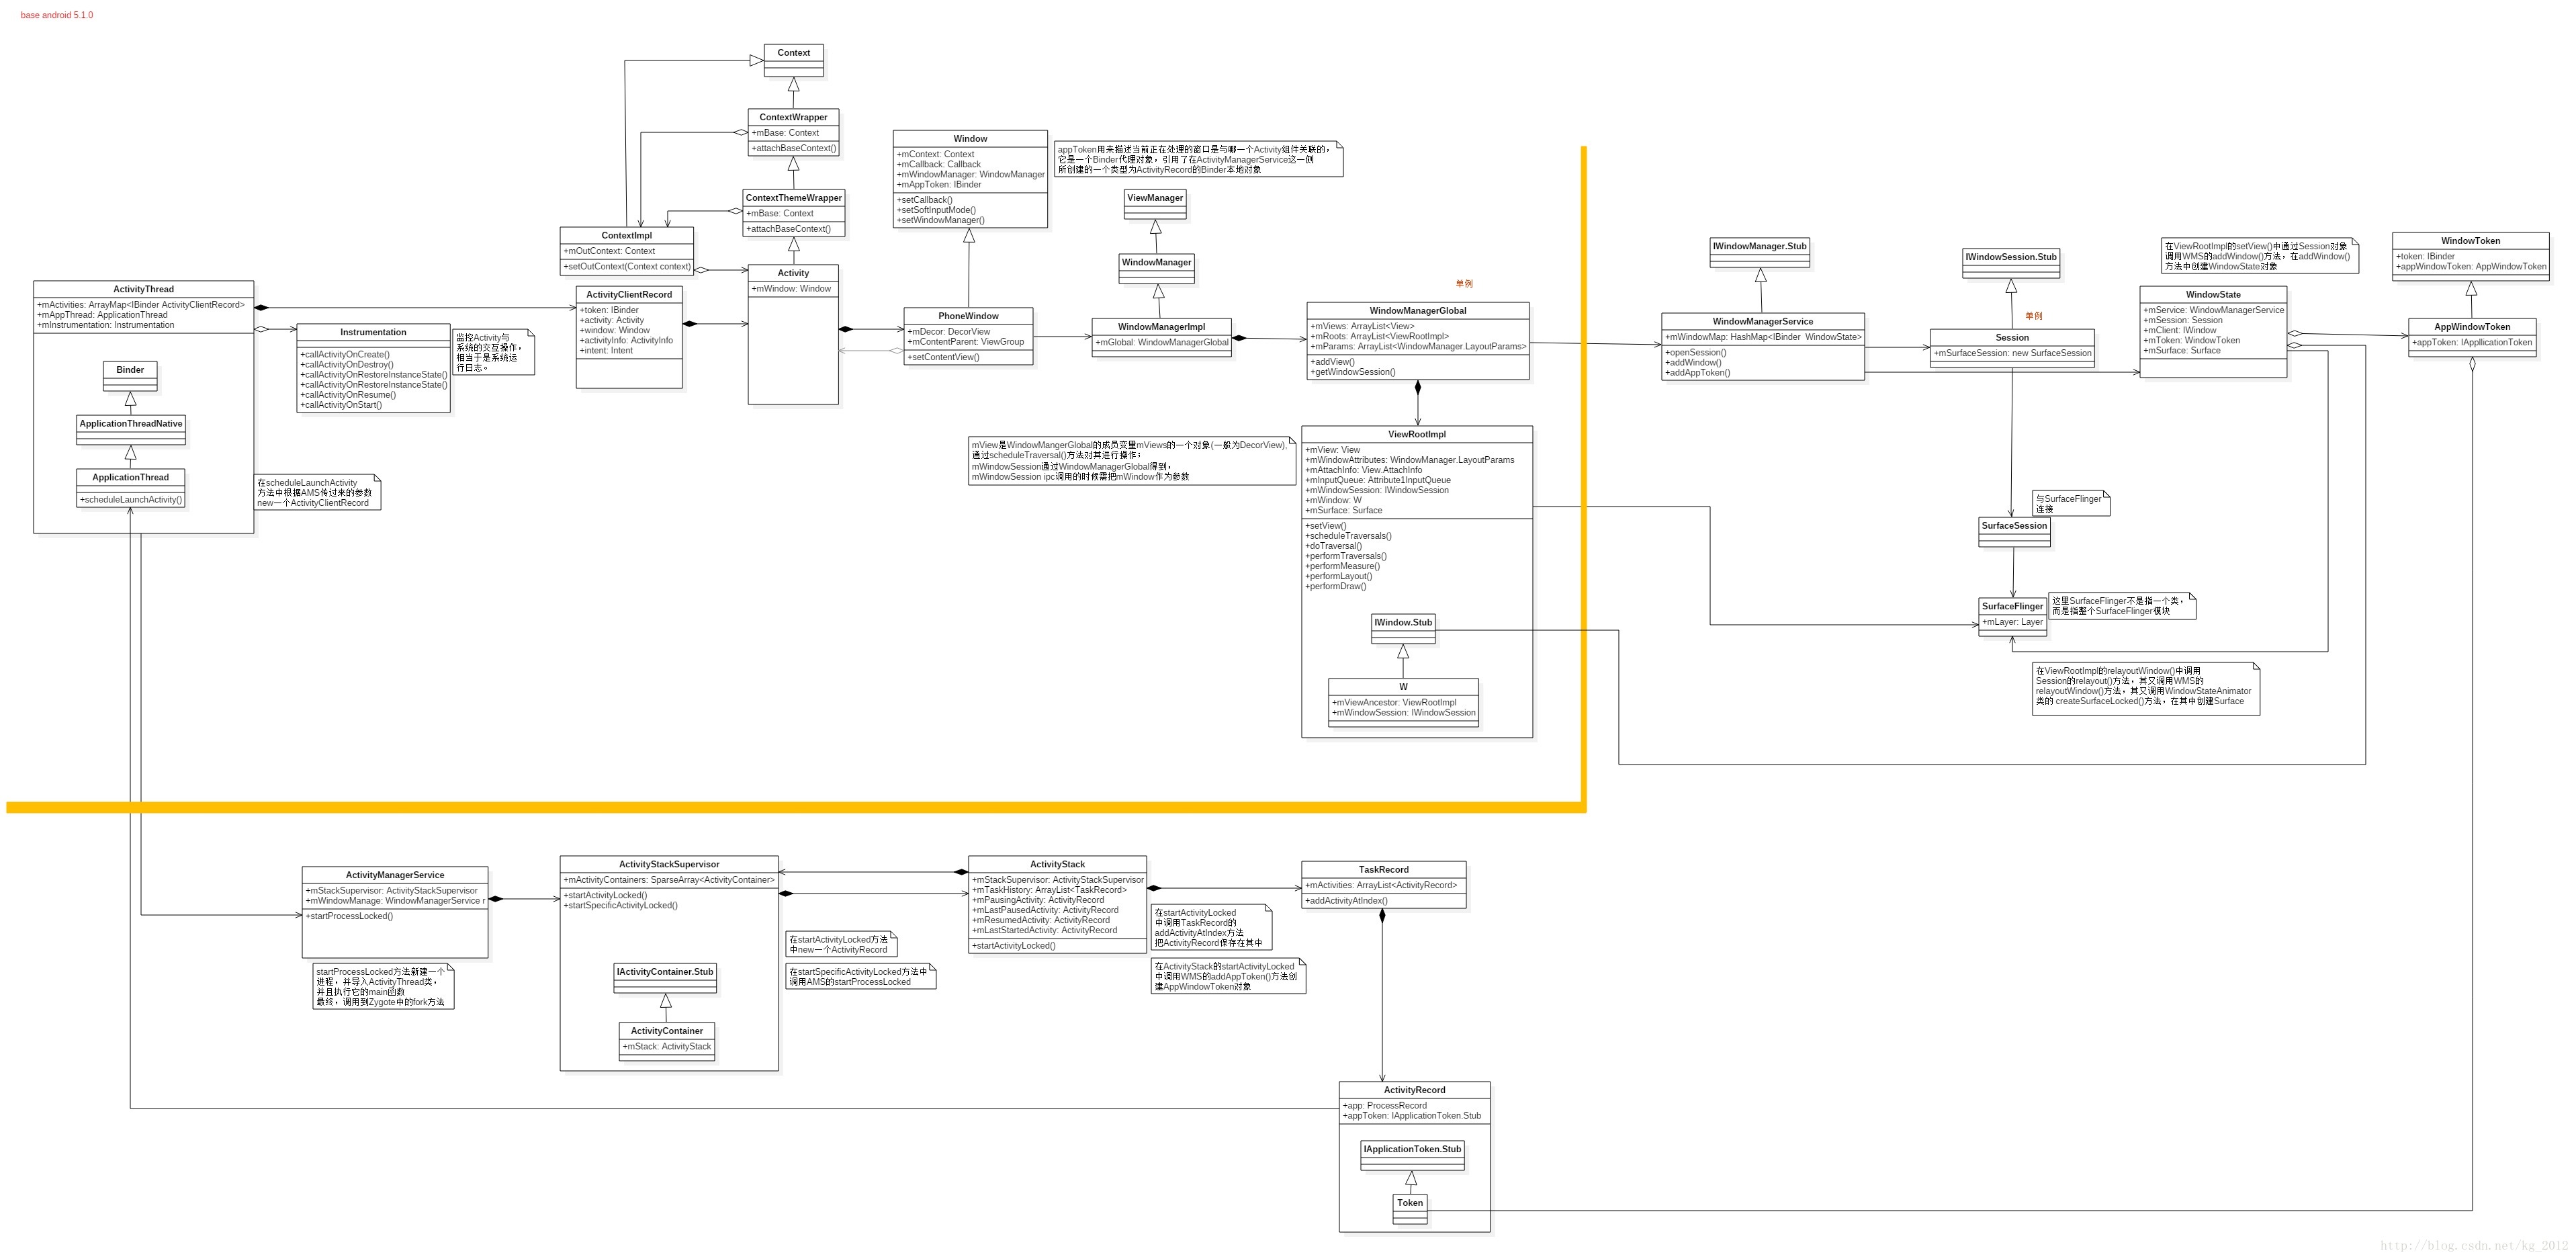2576x1259 pixels.
Task: Select the Binder class box
Action: click(130, 377)
